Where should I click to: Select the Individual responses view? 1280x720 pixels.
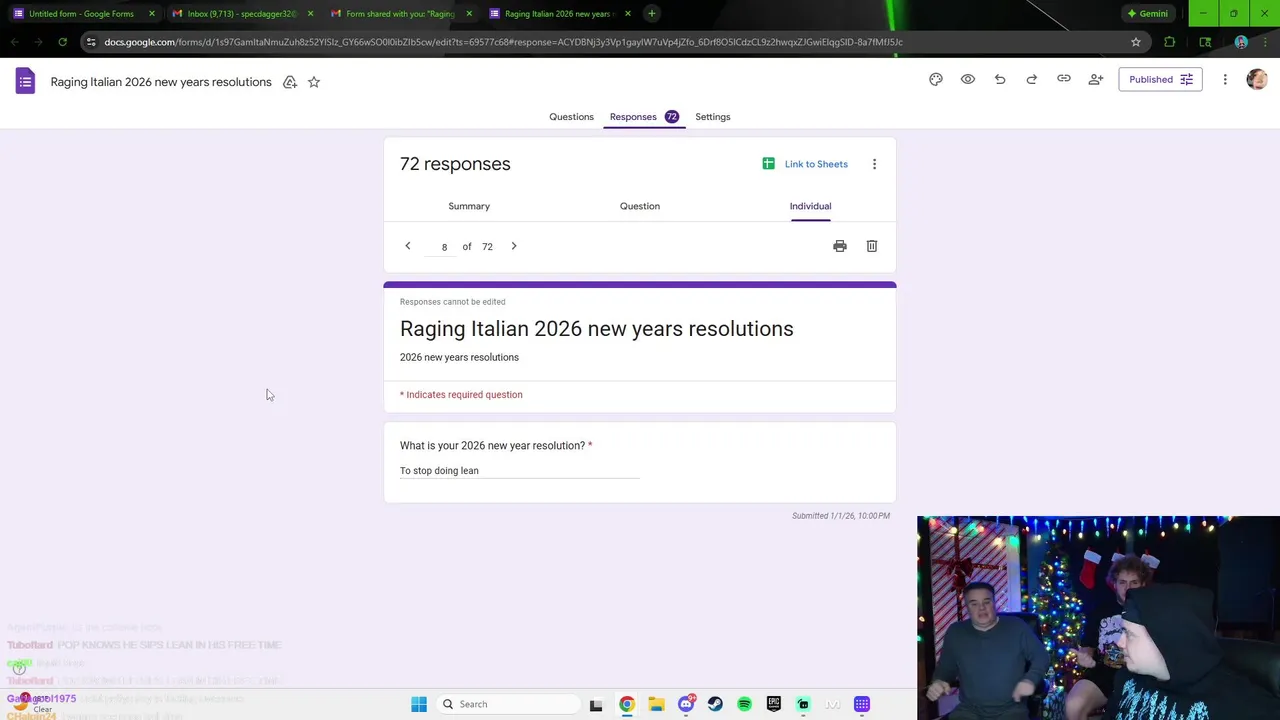coord(810,206)
